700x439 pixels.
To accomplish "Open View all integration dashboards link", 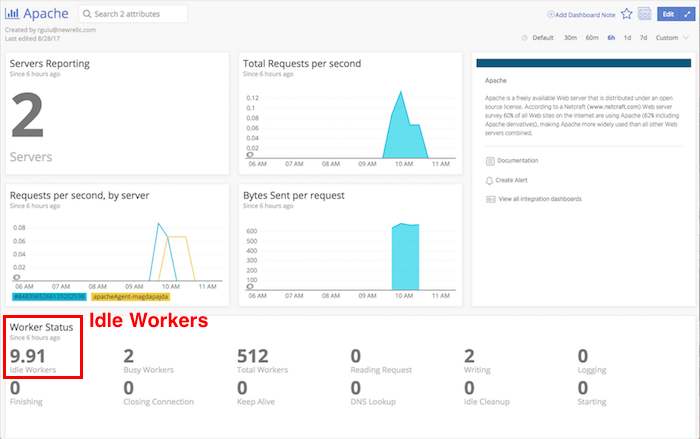I will point(540,199).
